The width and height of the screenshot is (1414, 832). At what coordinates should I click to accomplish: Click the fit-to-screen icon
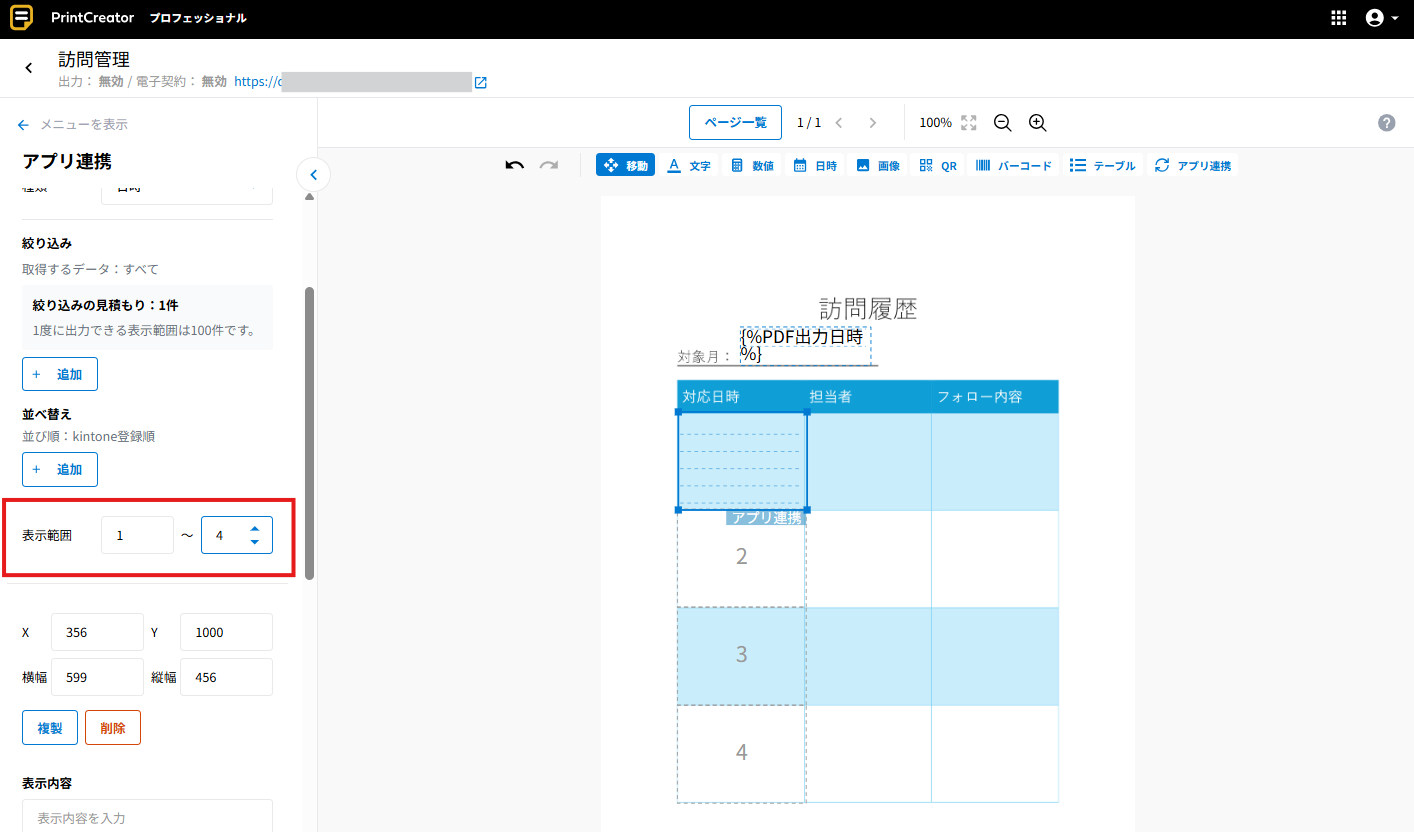pos(968,122)
